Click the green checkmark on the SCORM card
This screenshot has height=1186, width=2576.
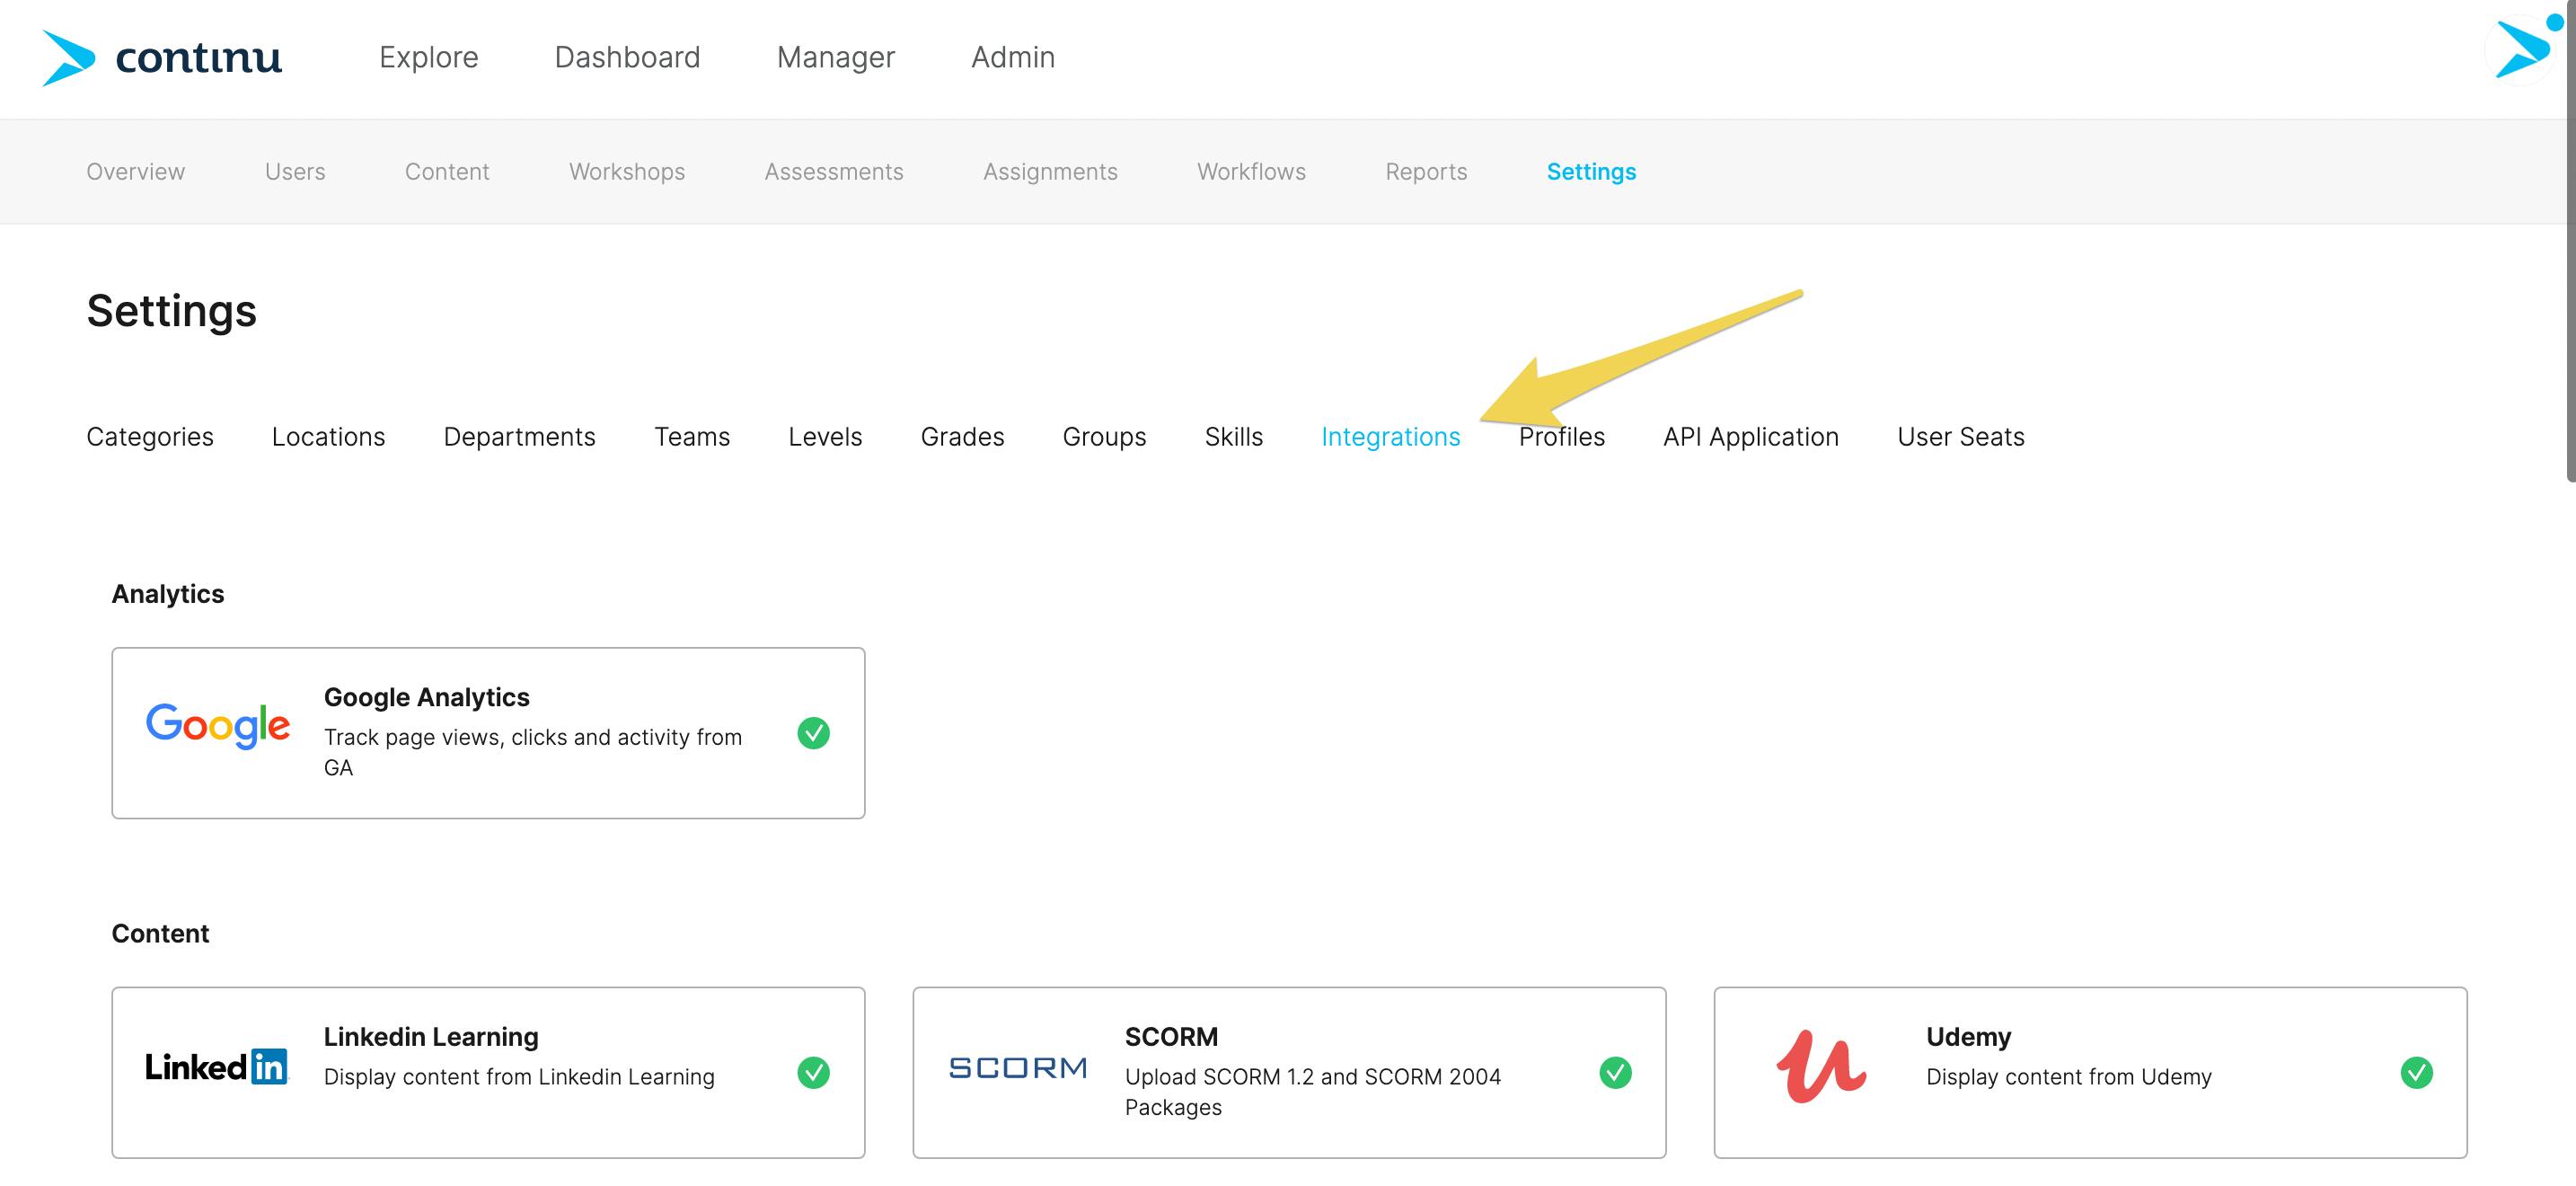click(1615, 1073)
